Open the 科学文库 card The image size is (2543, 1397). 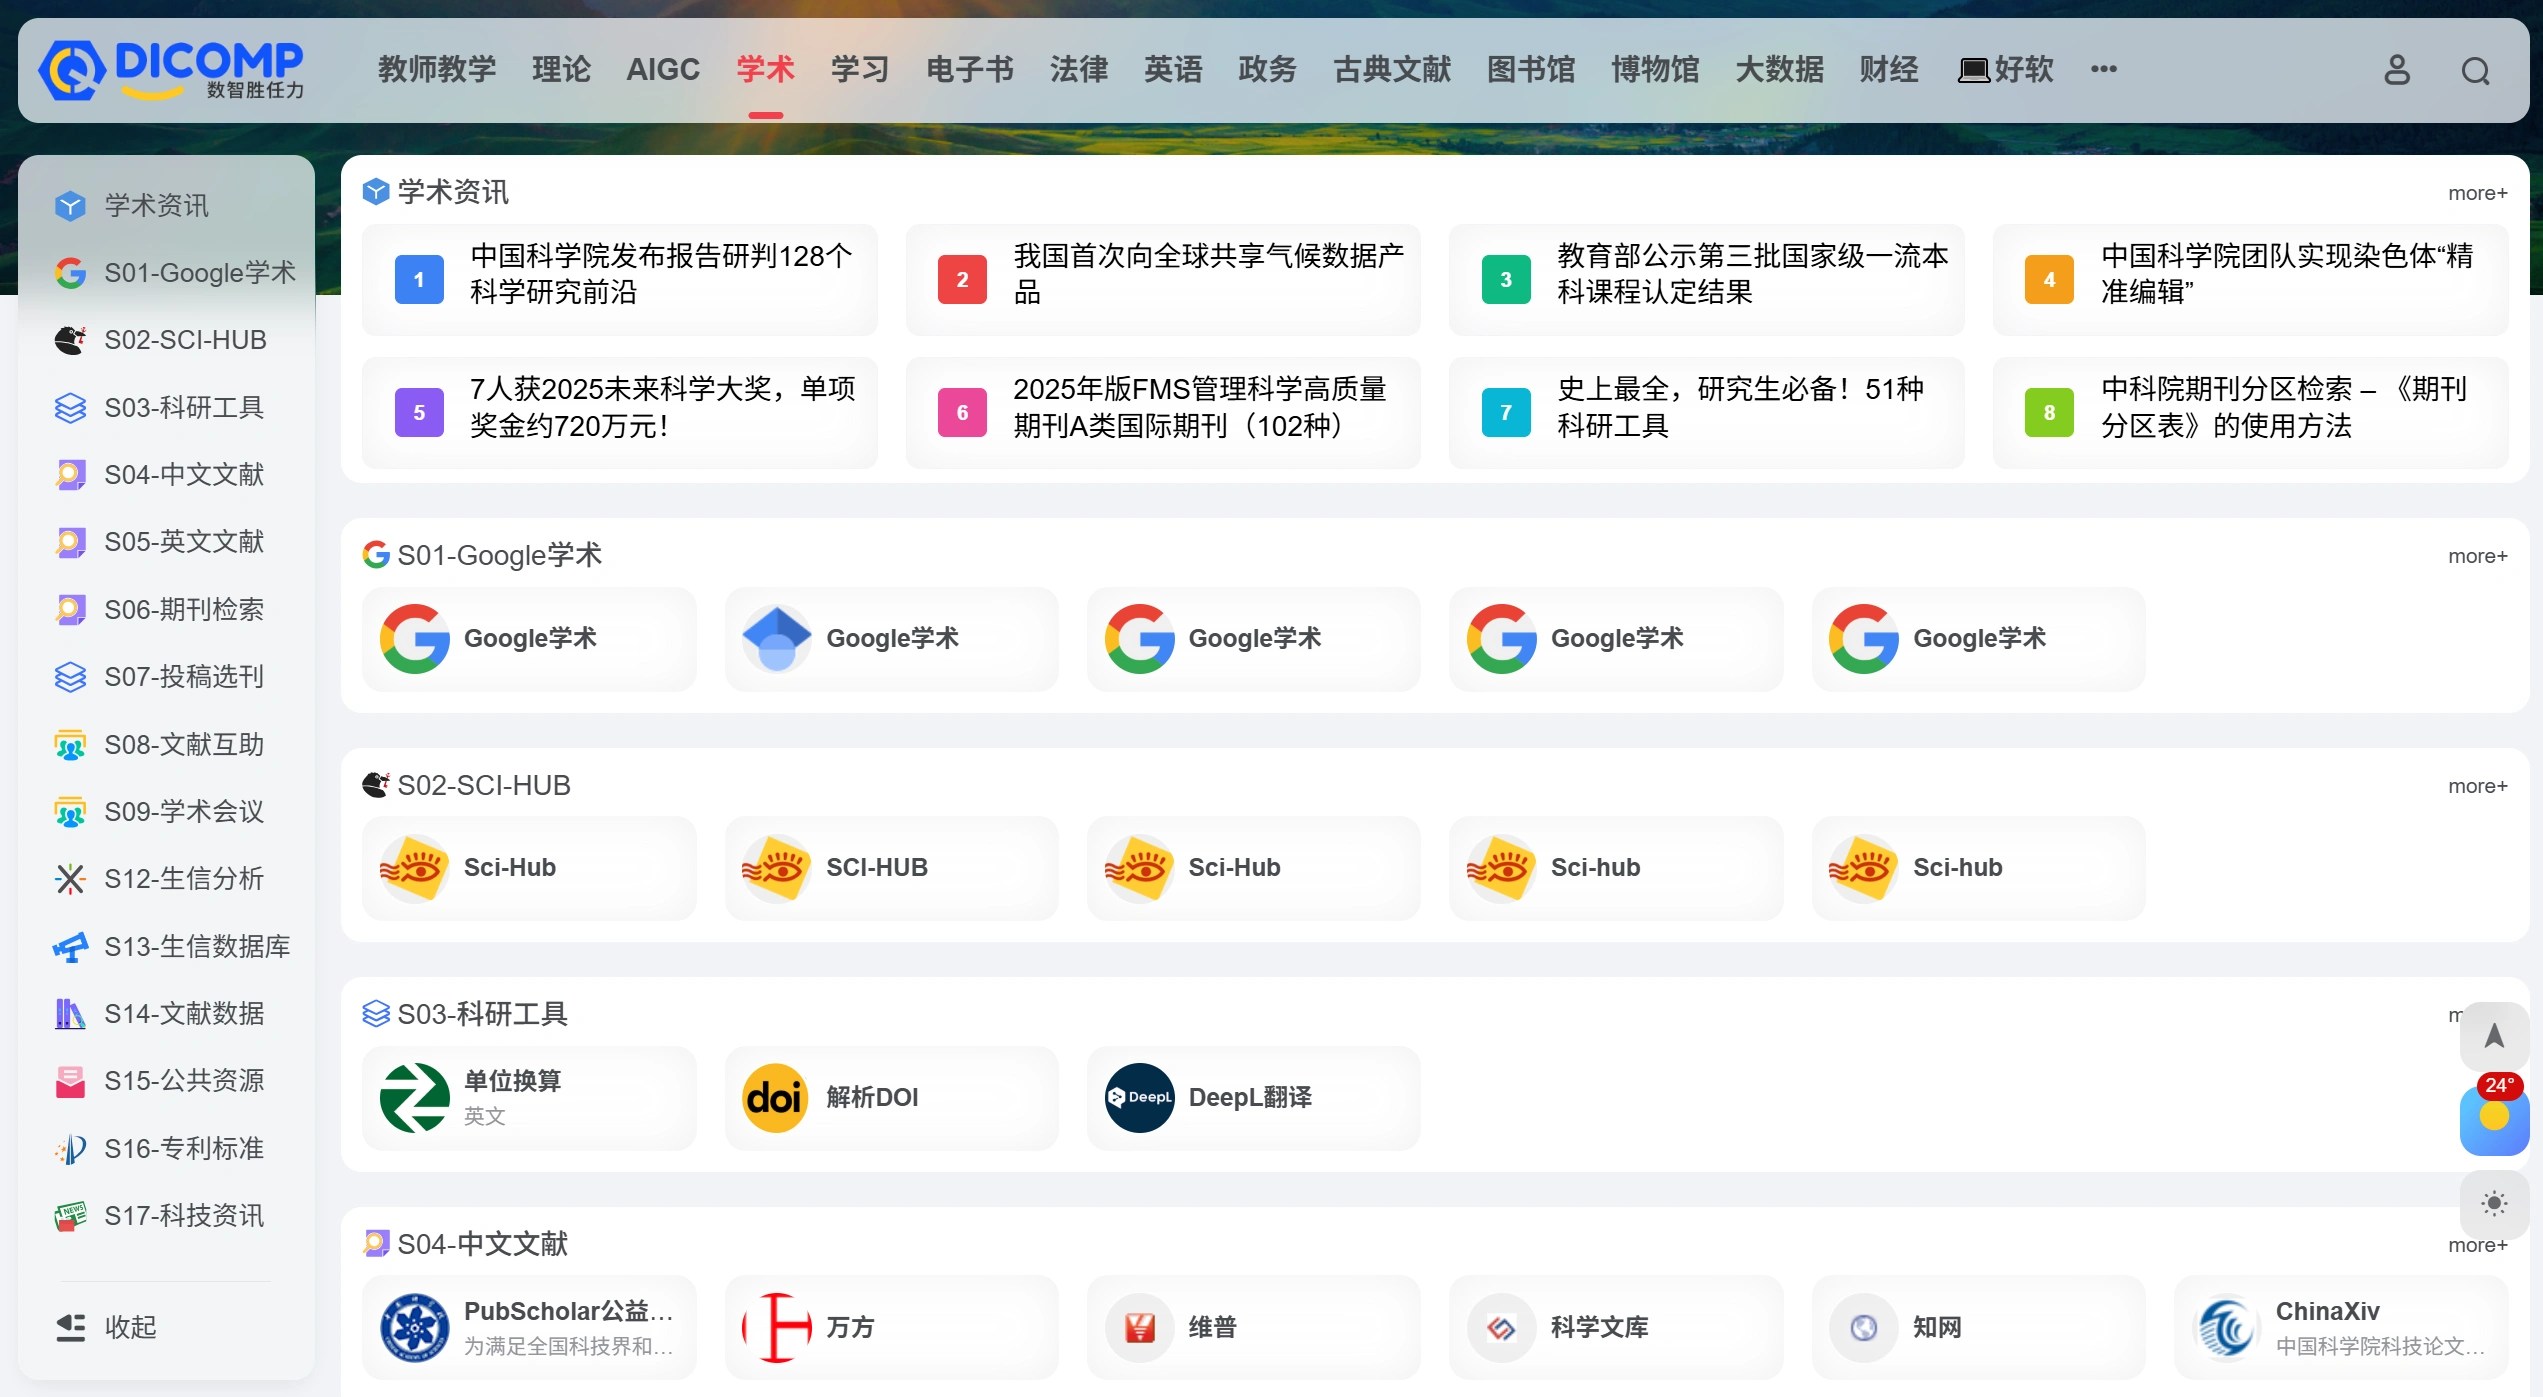coord(1616,1327)
